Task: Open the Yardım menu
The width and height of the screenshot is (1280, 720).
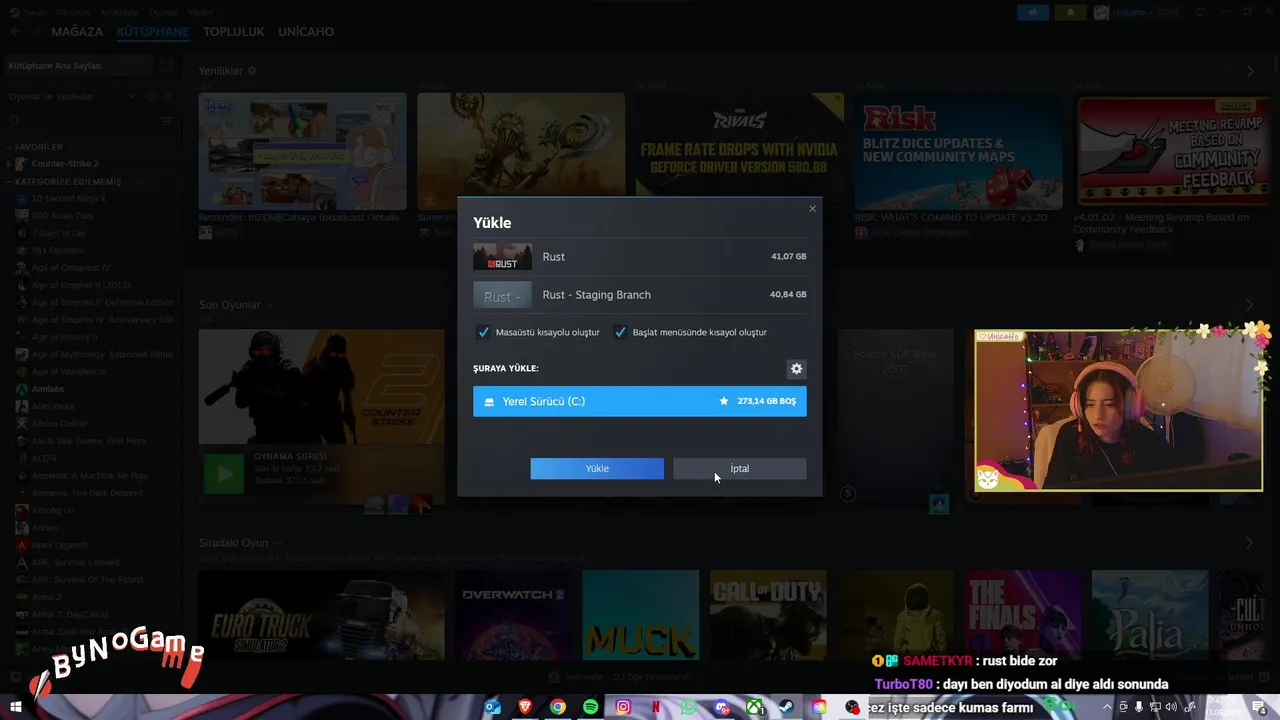Action: [200, 12]
